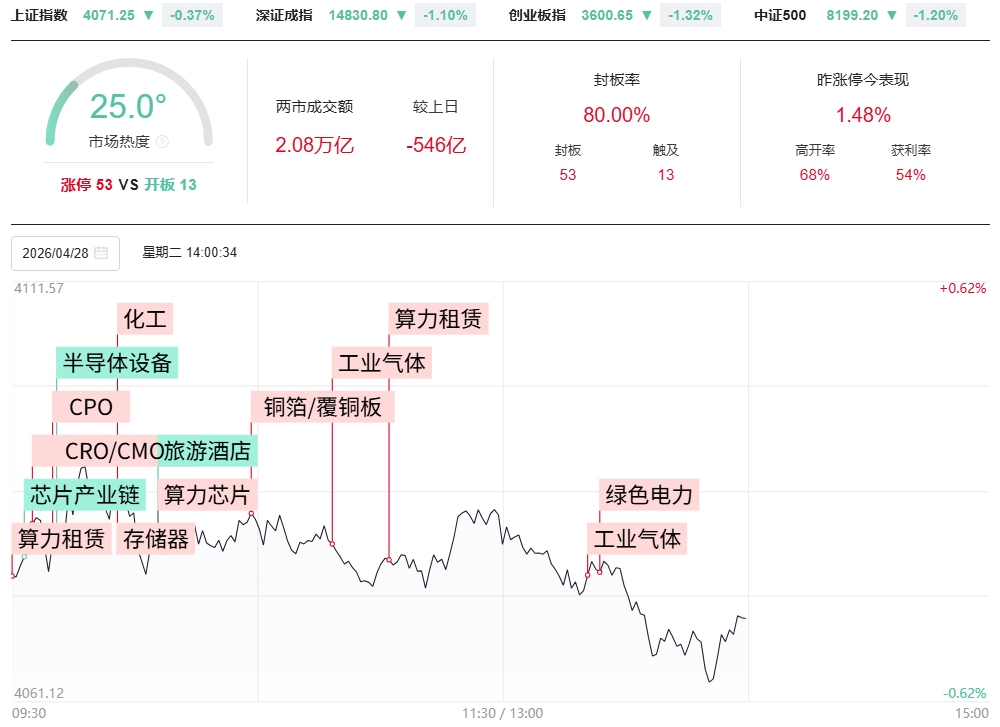Open the calendar icon in the date box
Image resolution: width=1000 pixels, height=727 pixels.
click(101, 253)
